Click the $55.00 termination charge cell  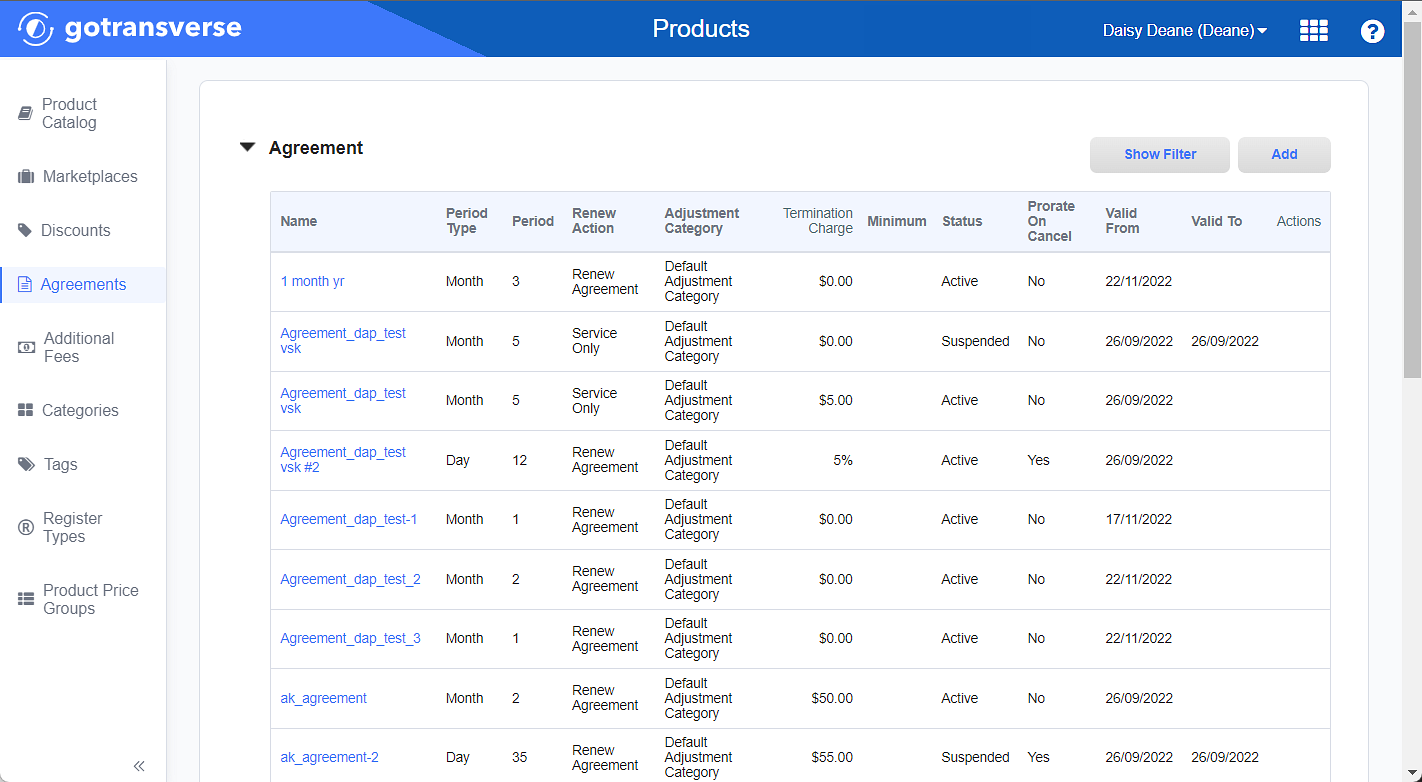tap(832, 758)
